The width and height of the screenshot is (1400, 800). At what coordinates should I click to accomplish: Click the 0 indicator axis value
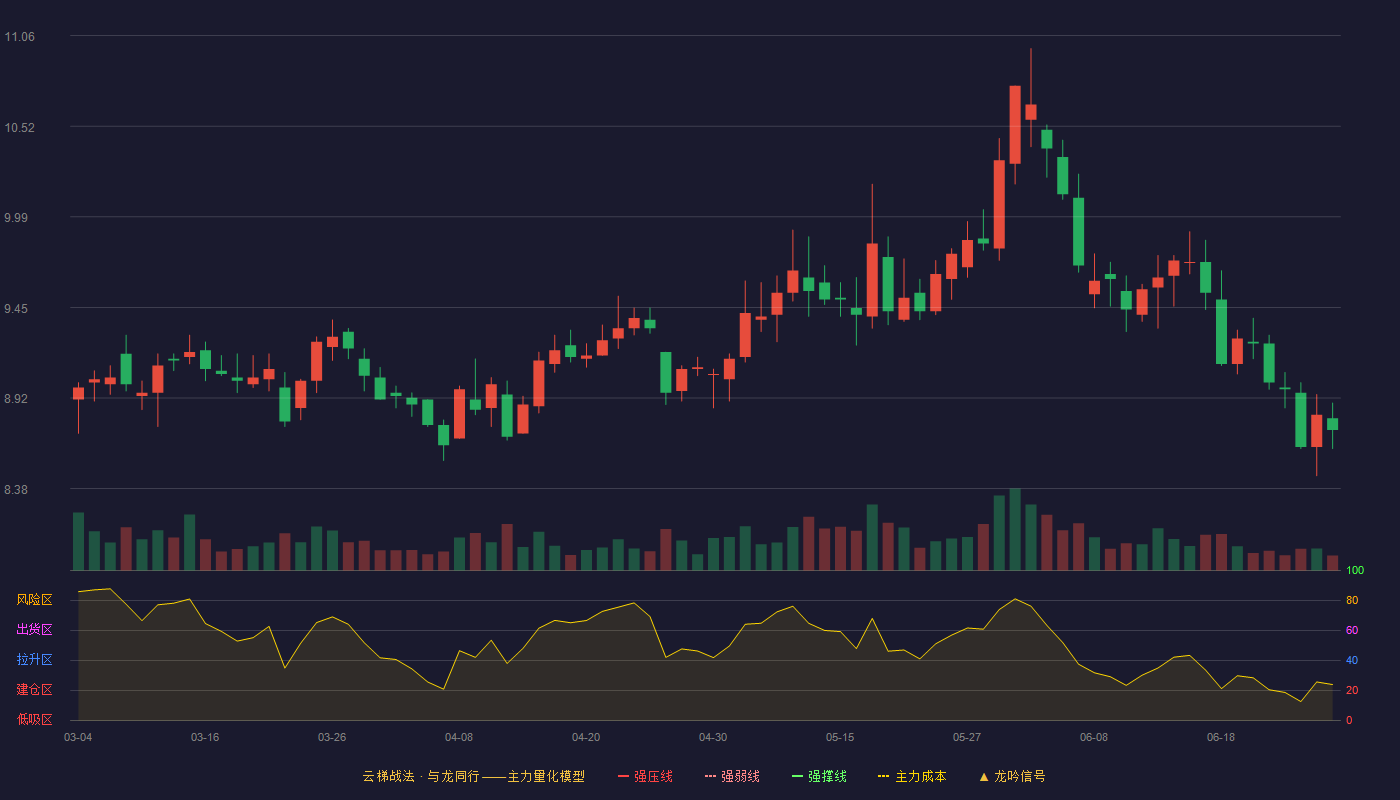pyautogui.click(x=1349, y=720)
